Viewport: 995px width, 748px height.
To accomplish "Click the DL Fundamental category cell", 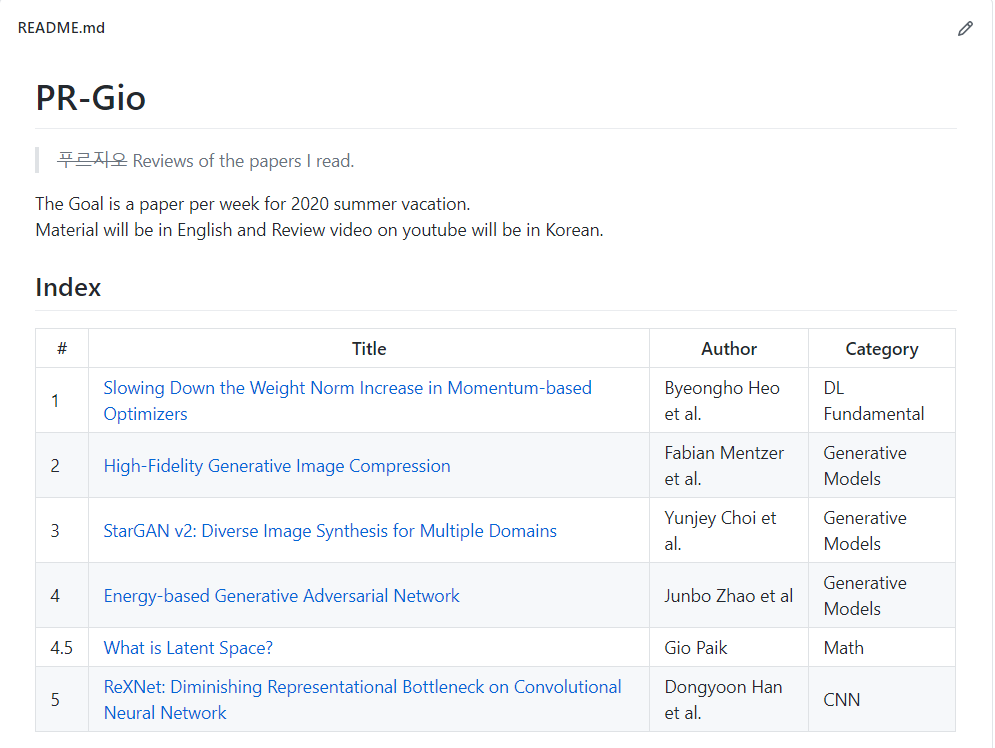I will (873, 400).
